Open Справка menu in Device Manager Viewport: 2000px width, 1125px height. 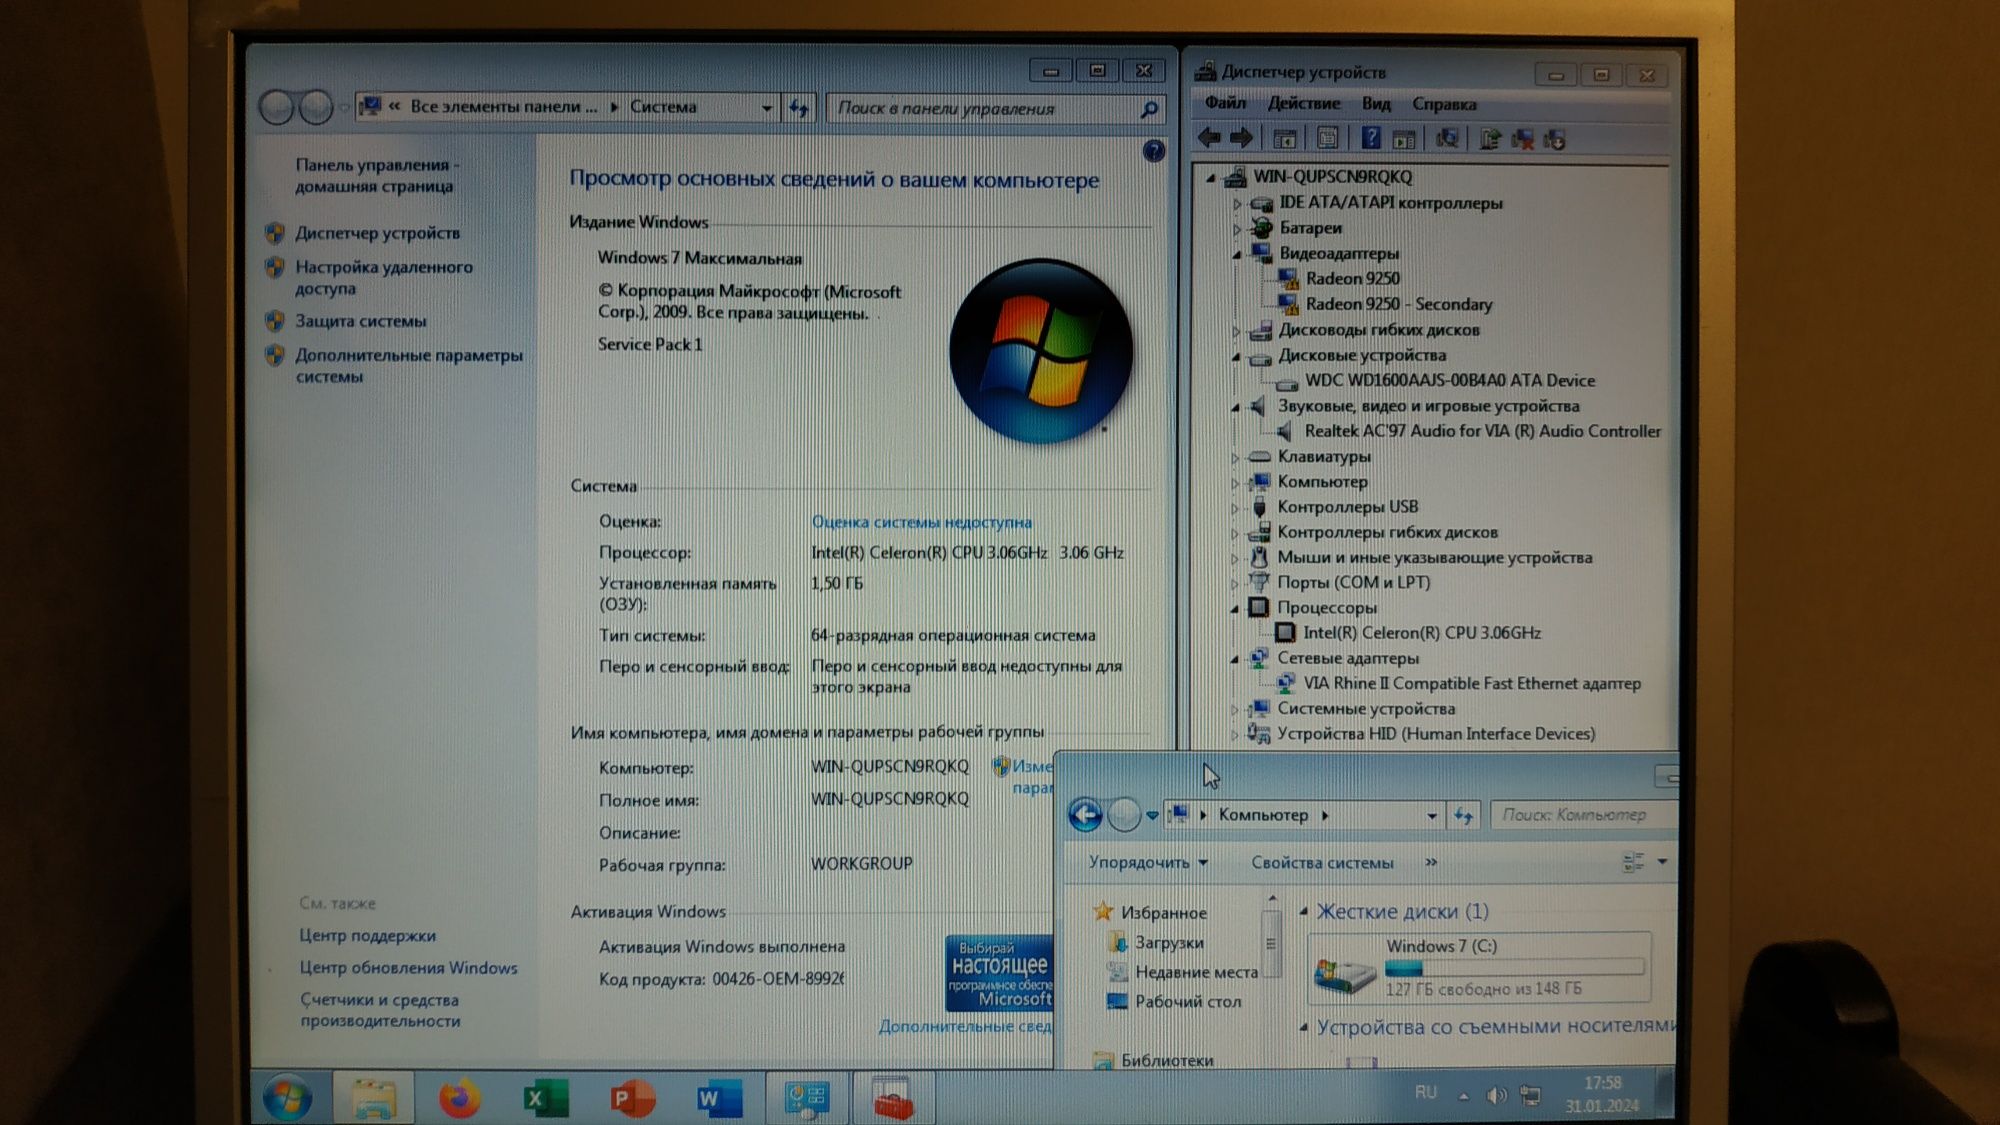[x=1444, y=104]
